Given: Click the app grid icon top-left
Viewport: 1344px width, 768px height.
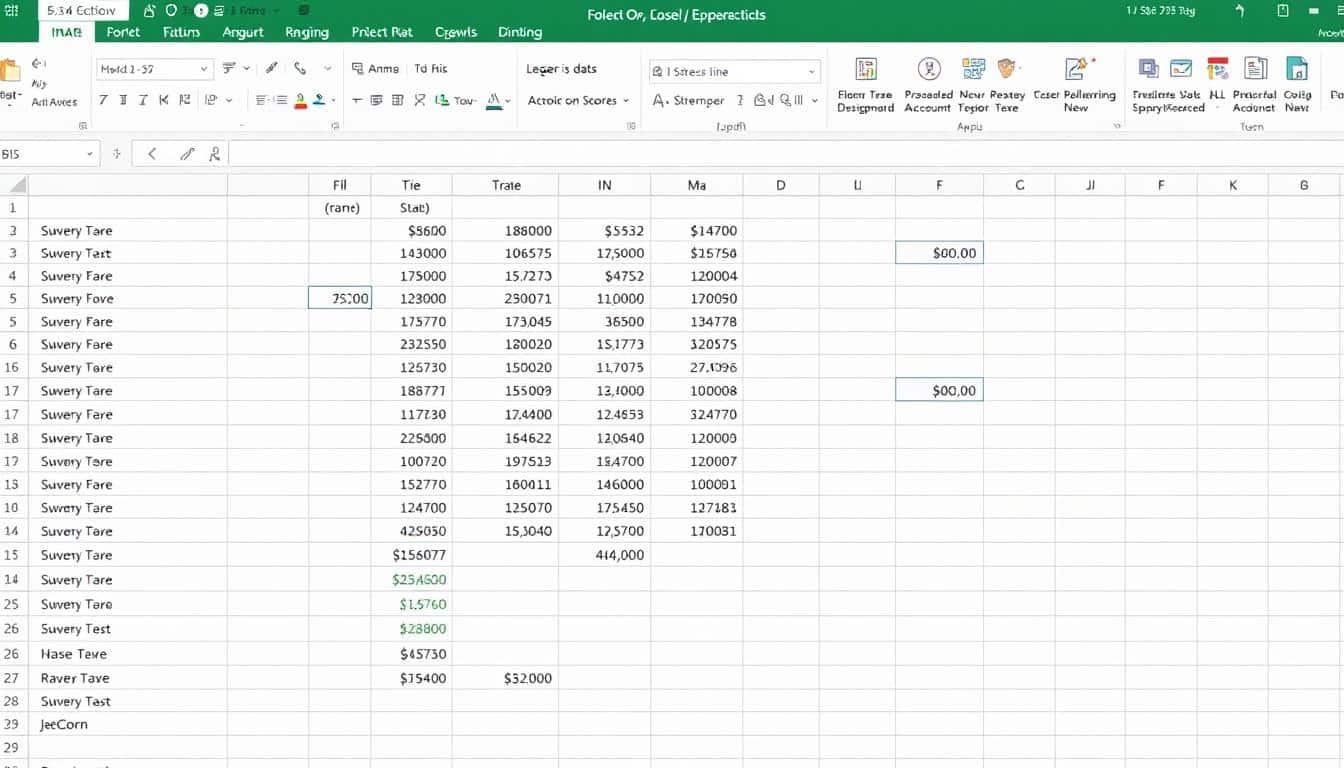Looking at the screenshot, I should click(x=12, y=11).
